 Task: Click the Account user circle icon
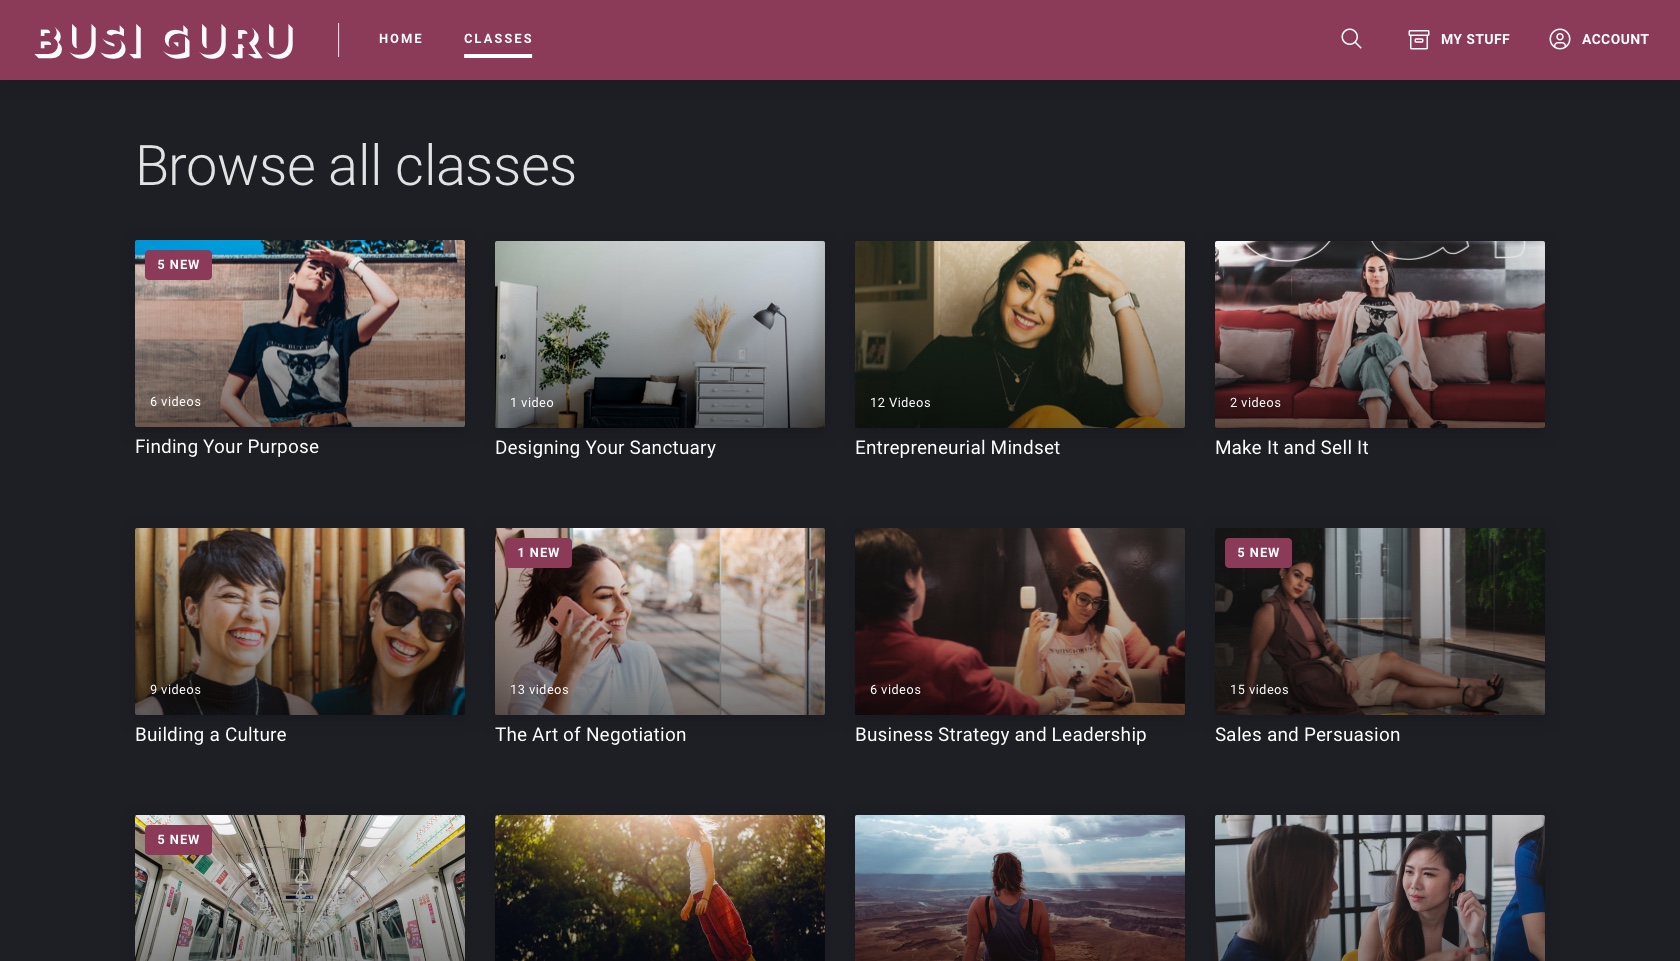[1559, 39]
